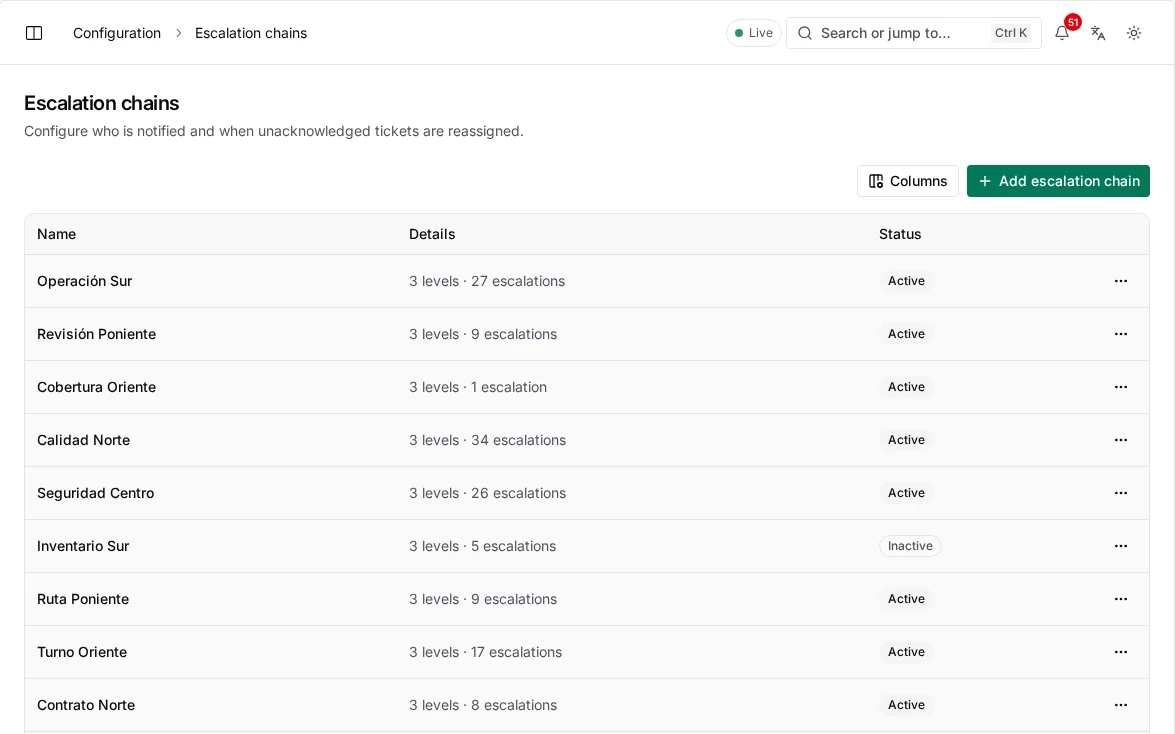Click the Add escalation chain button

[x=1058, y=181]
